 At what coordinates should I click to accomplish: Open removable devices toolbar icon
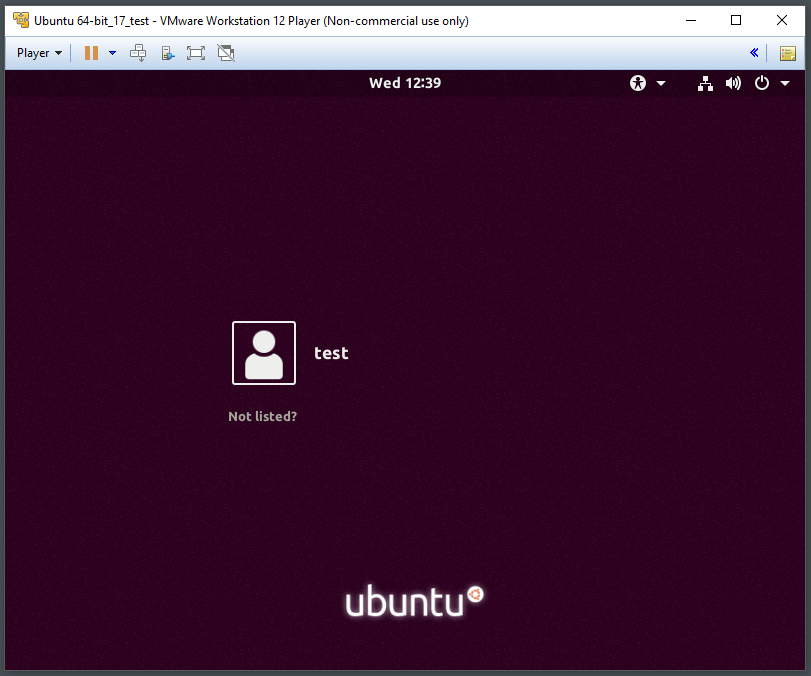coord(168,53)
